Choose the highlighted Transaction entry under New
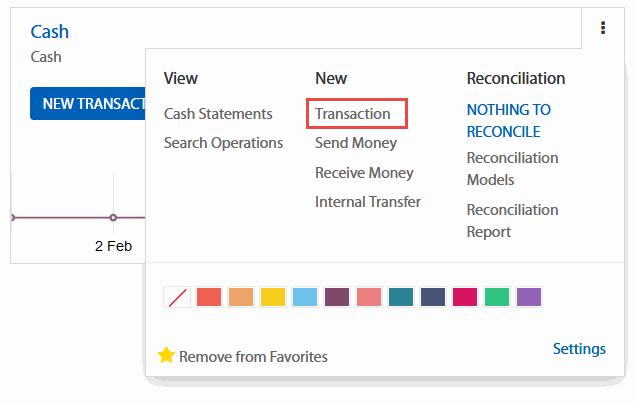Viewport: 635px width, 405px height. [x=353, y=114]
